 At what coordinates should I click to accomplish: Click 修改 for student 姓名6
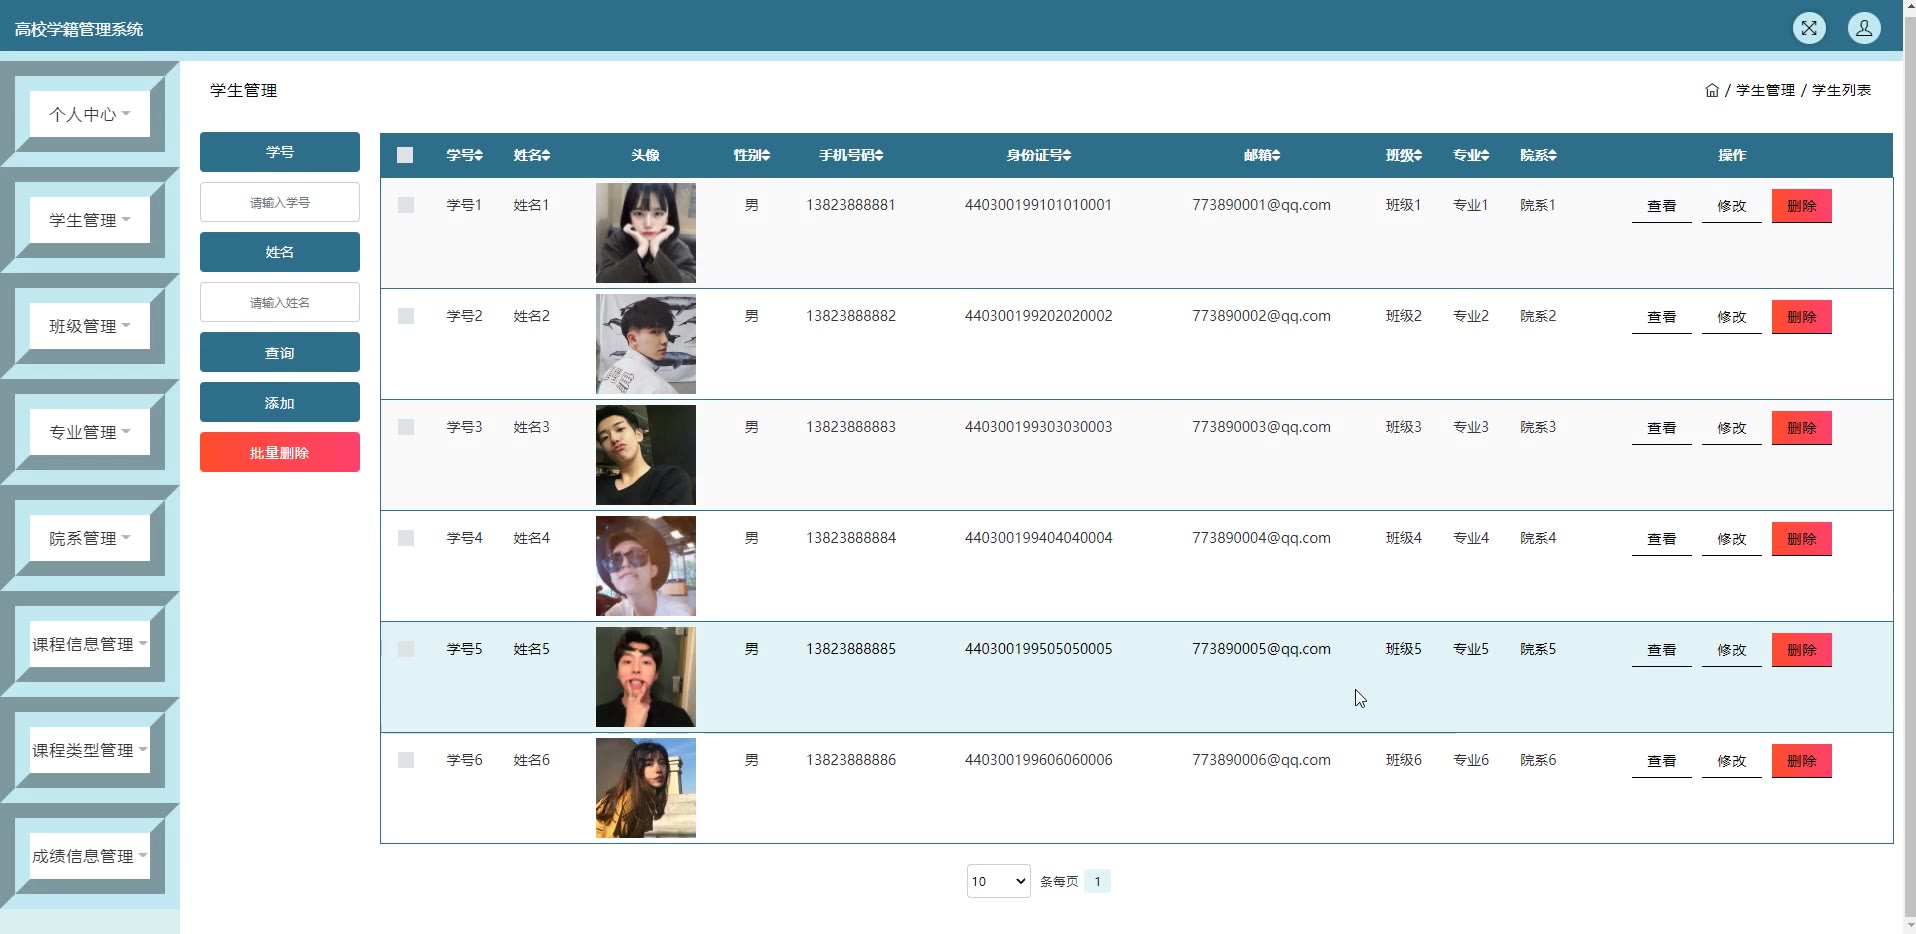(x=1732, y=761)
